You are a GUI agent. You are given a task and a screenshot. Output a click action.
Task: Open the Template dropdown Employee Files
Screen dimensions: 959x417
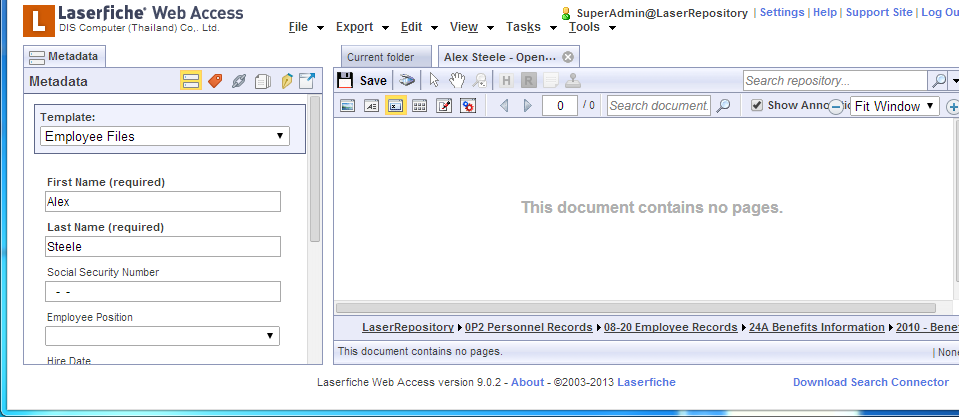click(x=165, y=136)
